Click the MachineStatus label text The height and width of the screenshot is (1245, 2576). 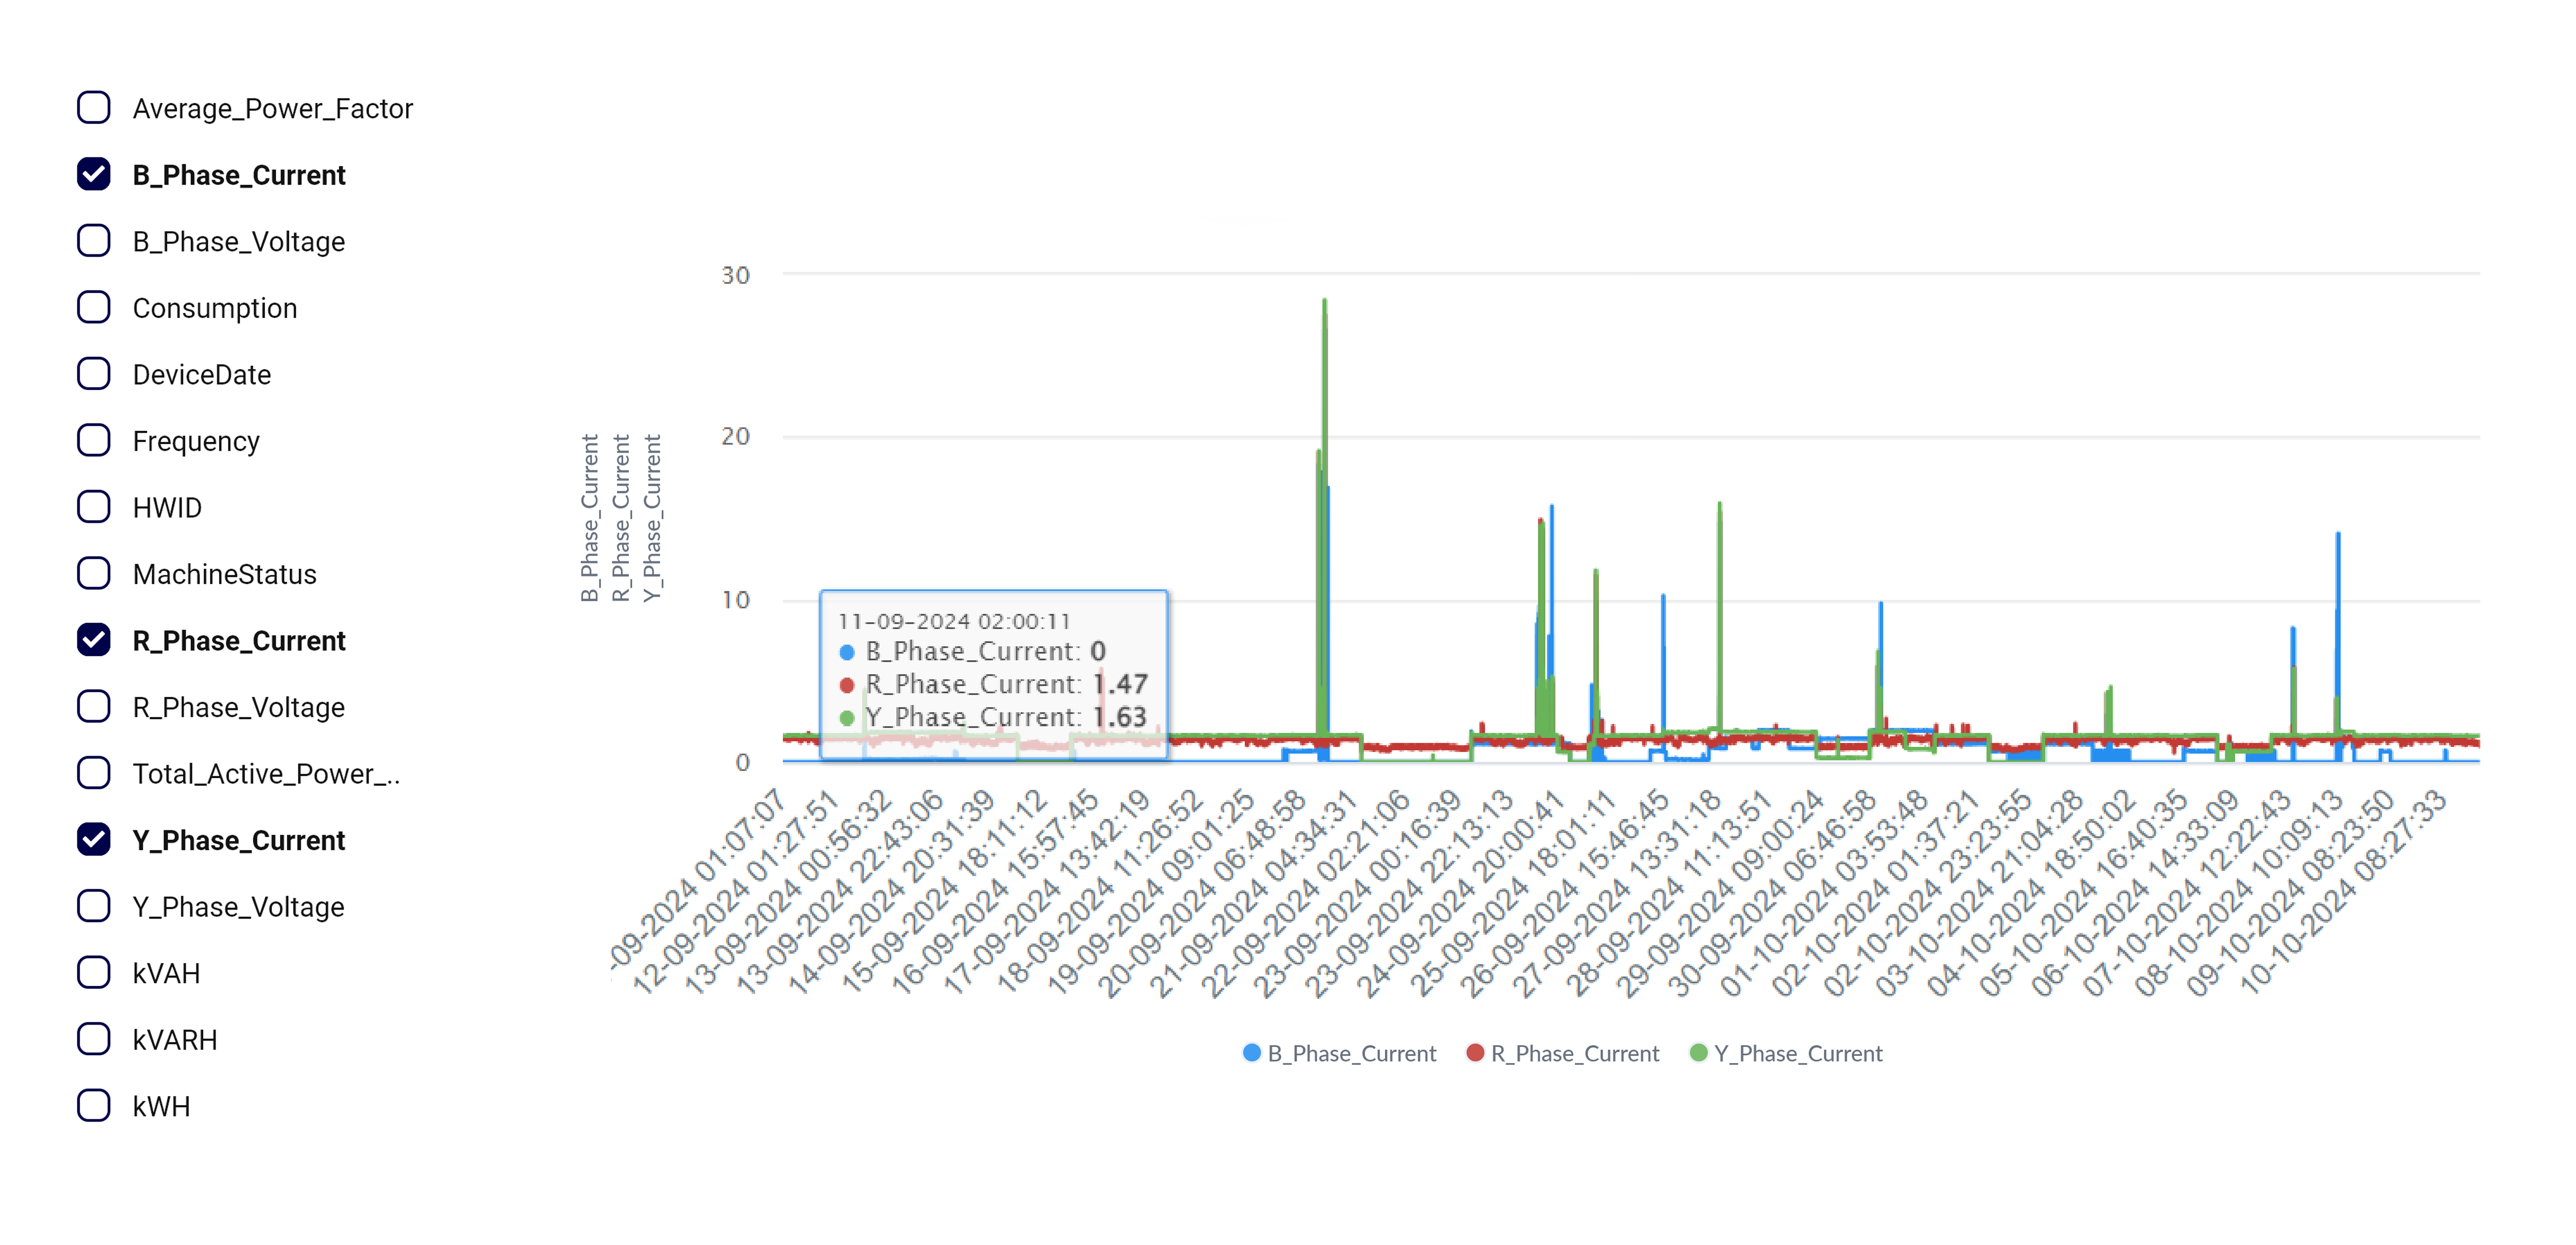pyautogui.click(x=225, y=574)
